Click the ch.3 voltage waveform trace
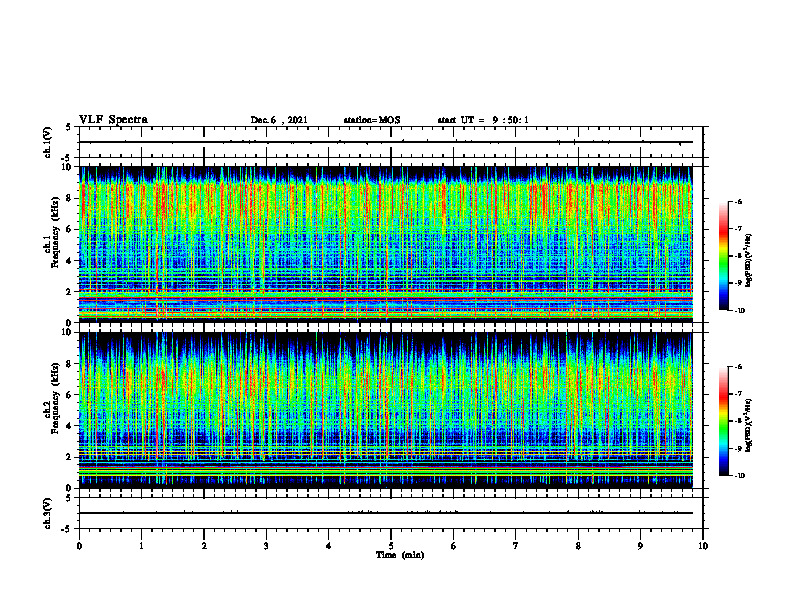Viewport: 792px width, 612px height. (x=386, y=513)
